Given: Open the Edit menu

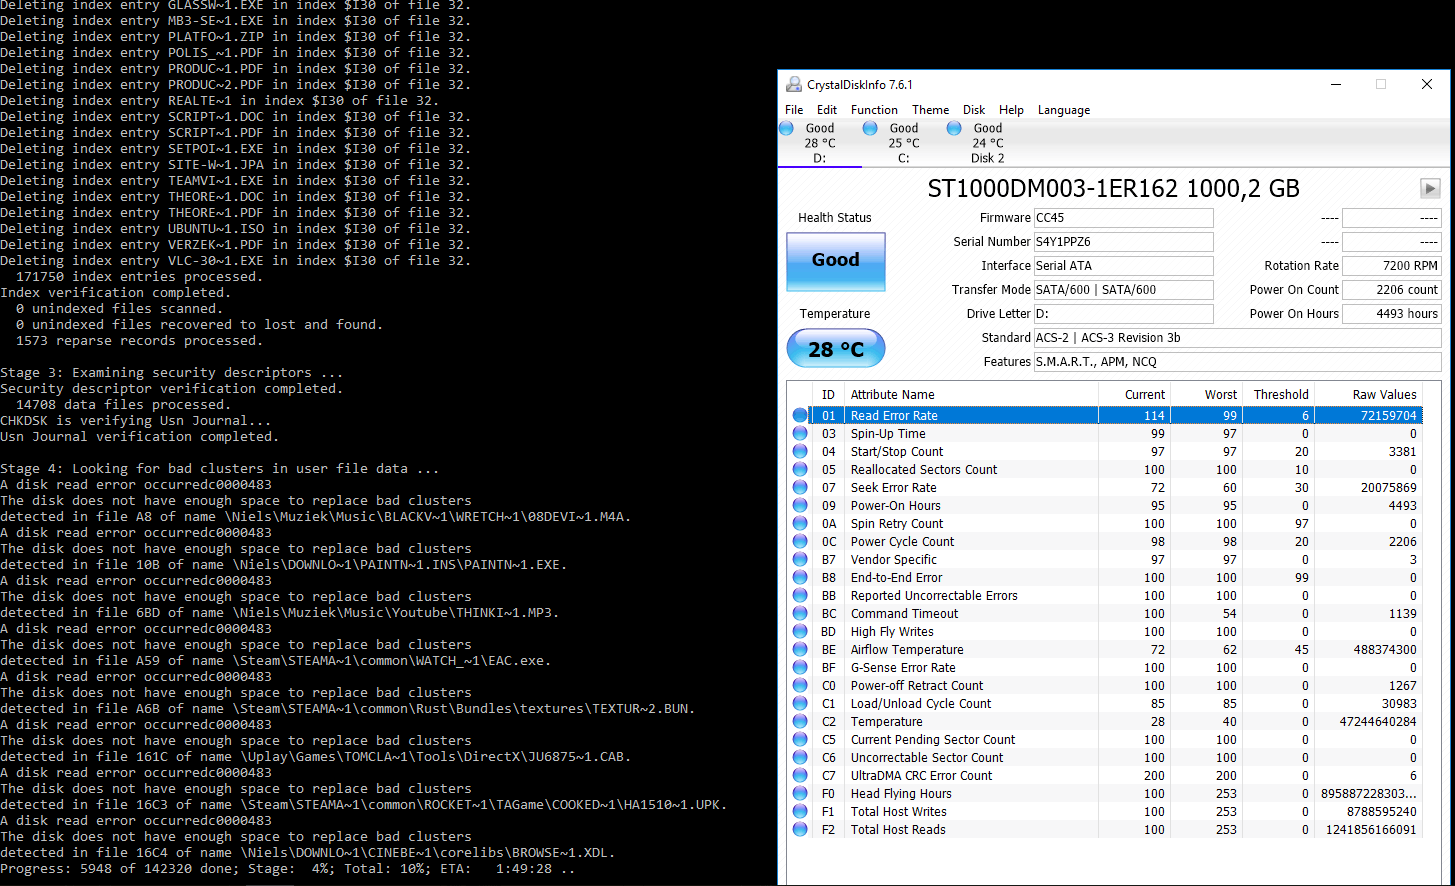Looking at the screenshot, I should click(827, 110).
